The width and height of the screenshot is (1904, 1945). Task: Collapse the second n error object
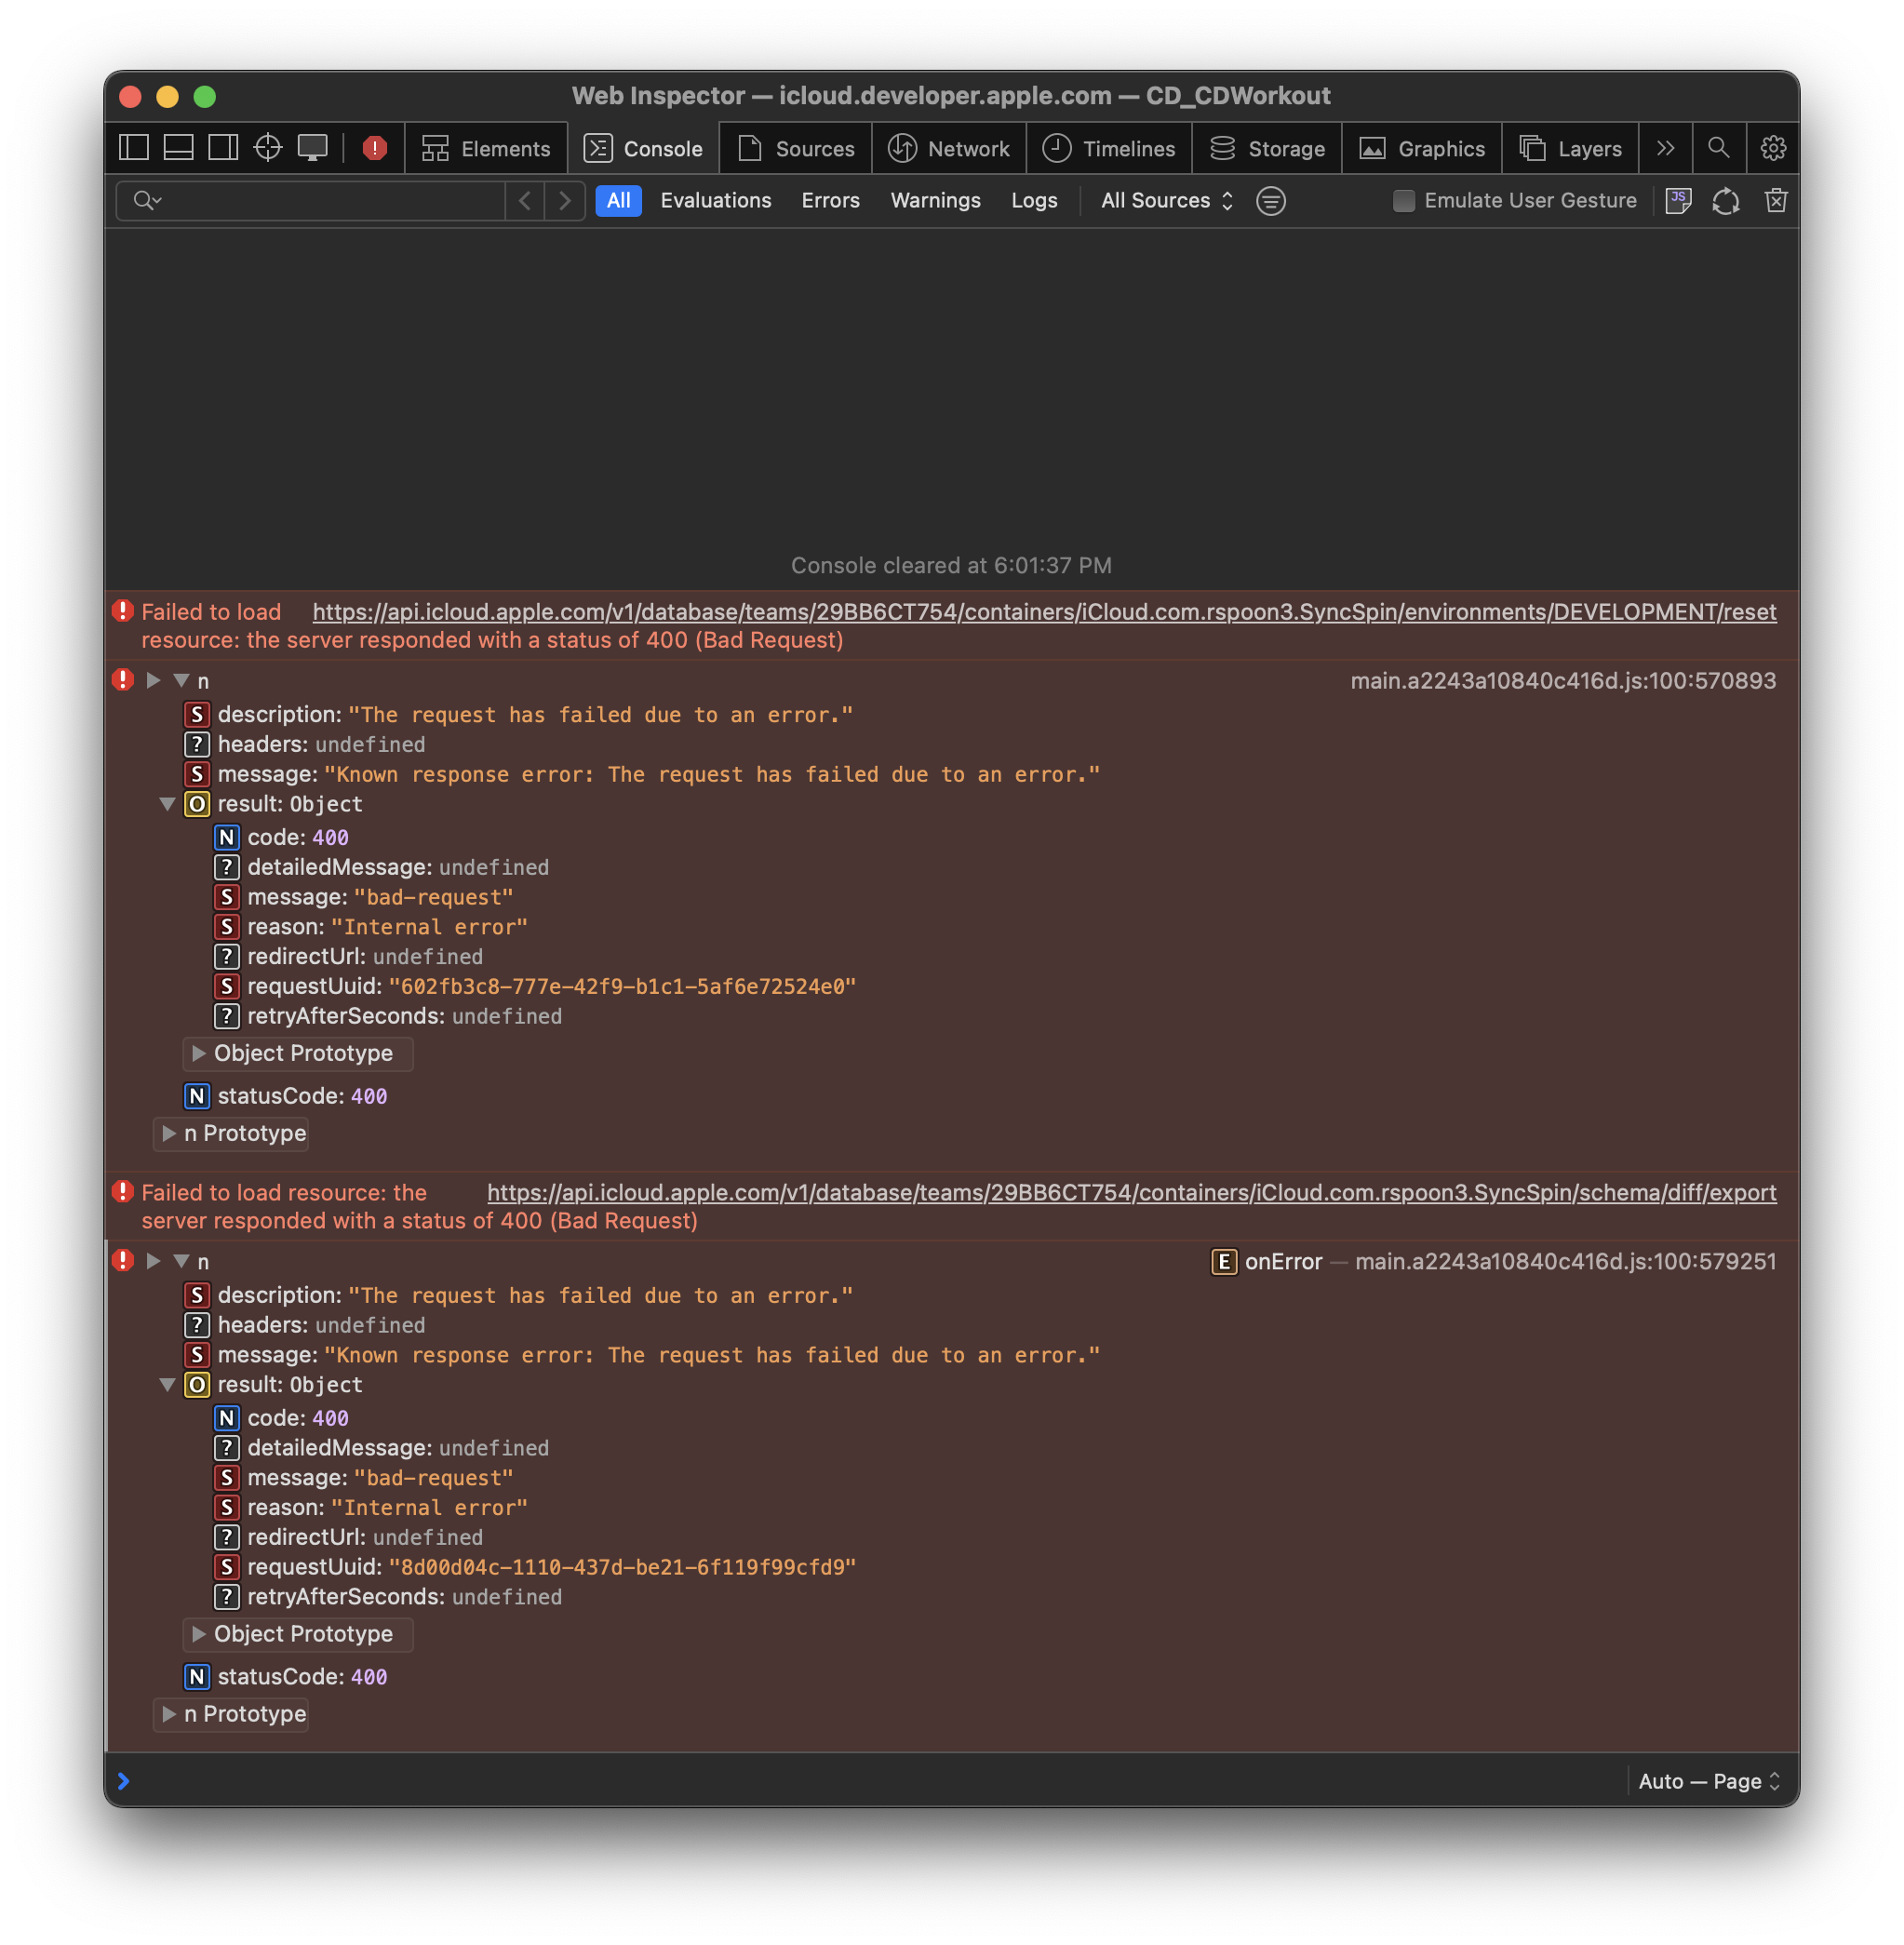coord(182,1261)
